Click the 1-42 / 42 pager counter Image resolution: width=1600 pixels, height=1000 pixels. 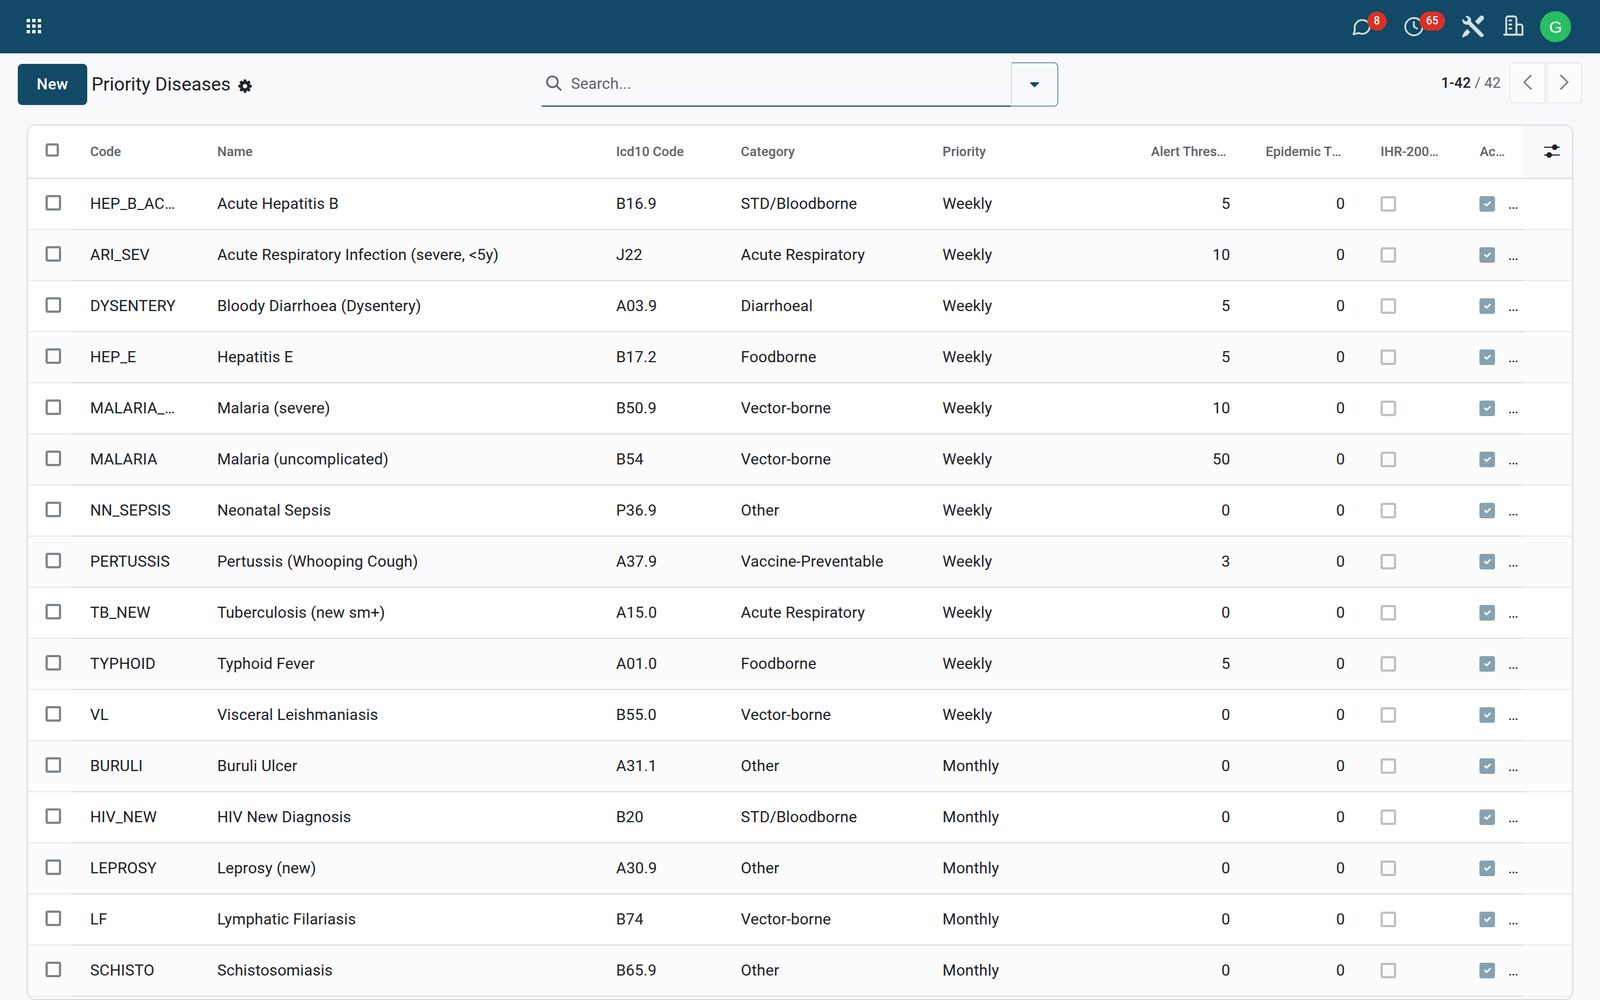tap(1470, 83)
